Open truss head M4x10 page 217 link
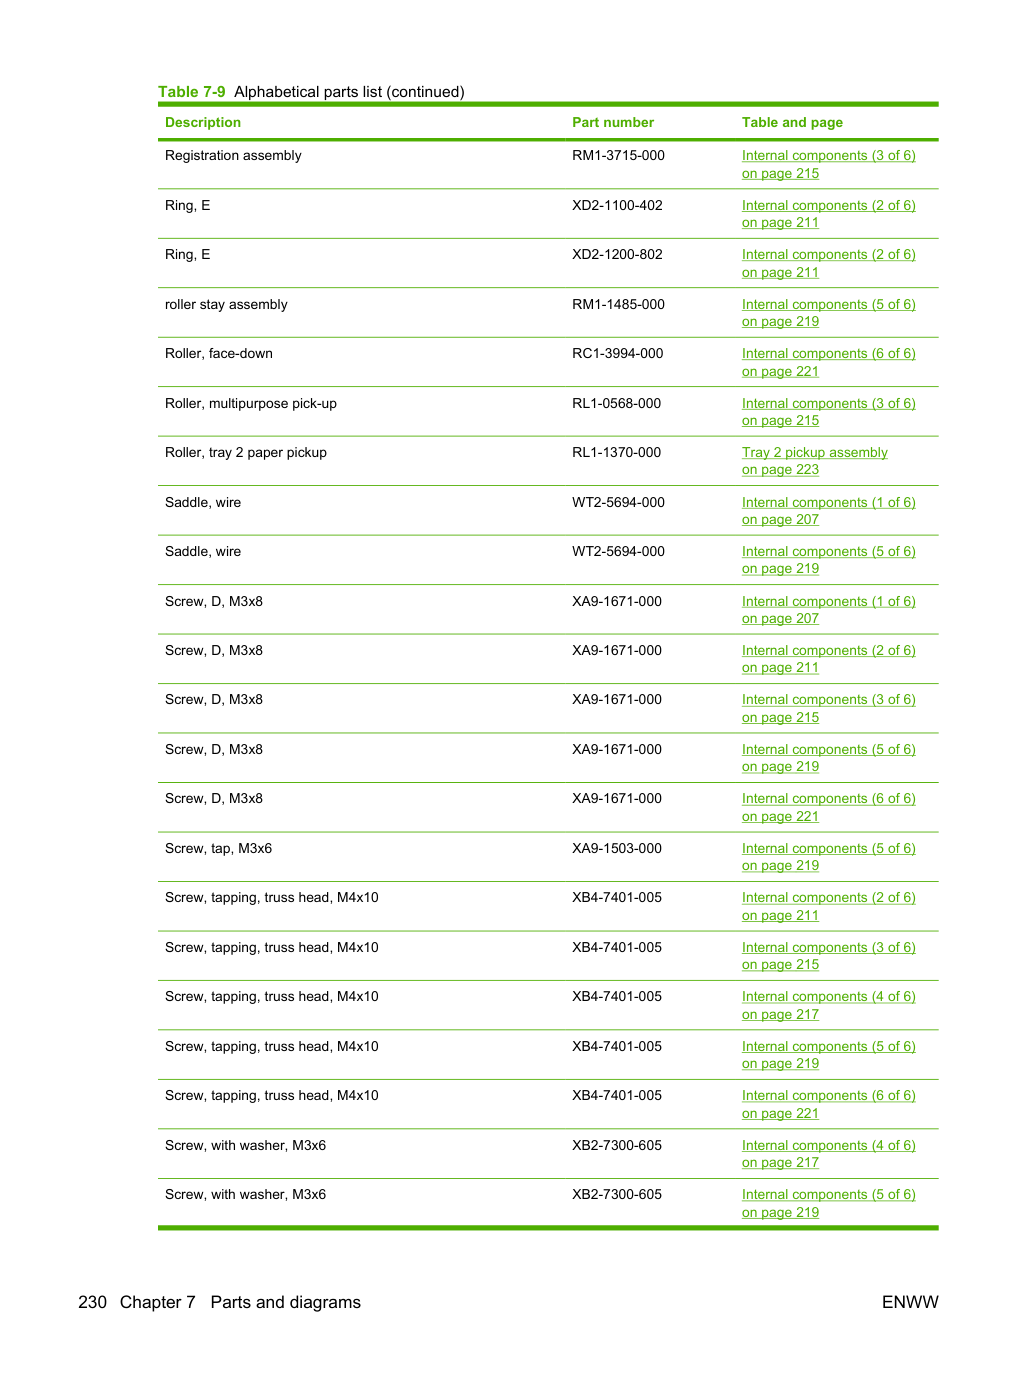This screenshot has height=1375, width=1033. 828,1006
